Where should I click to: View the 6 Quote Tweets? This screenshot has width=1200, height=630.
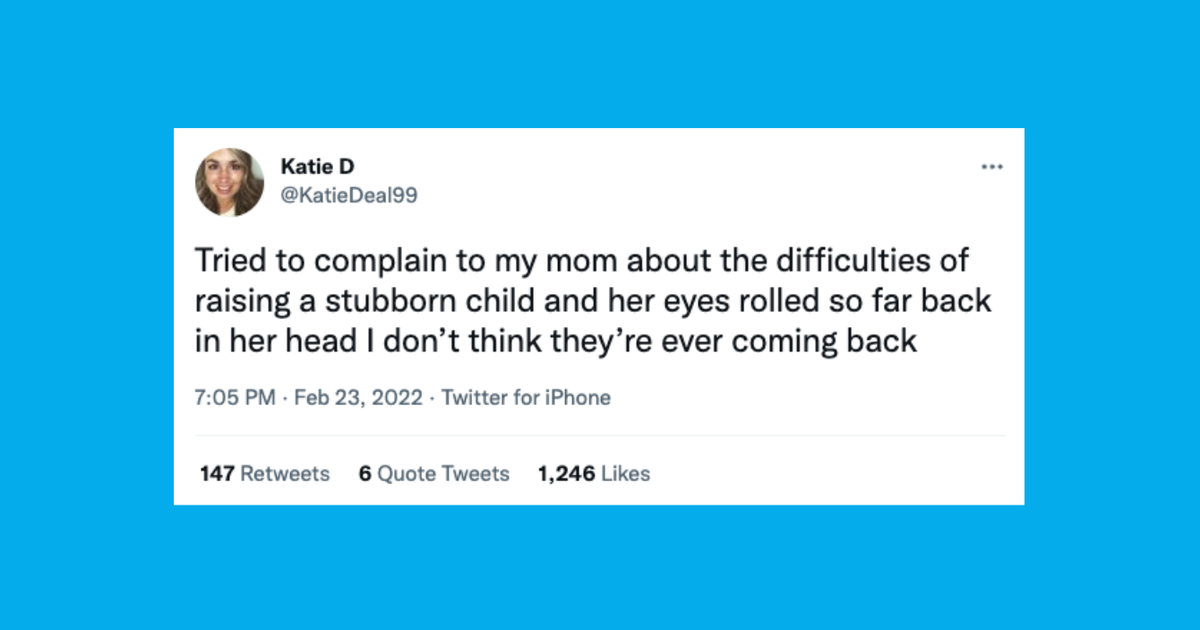[433, 473]
